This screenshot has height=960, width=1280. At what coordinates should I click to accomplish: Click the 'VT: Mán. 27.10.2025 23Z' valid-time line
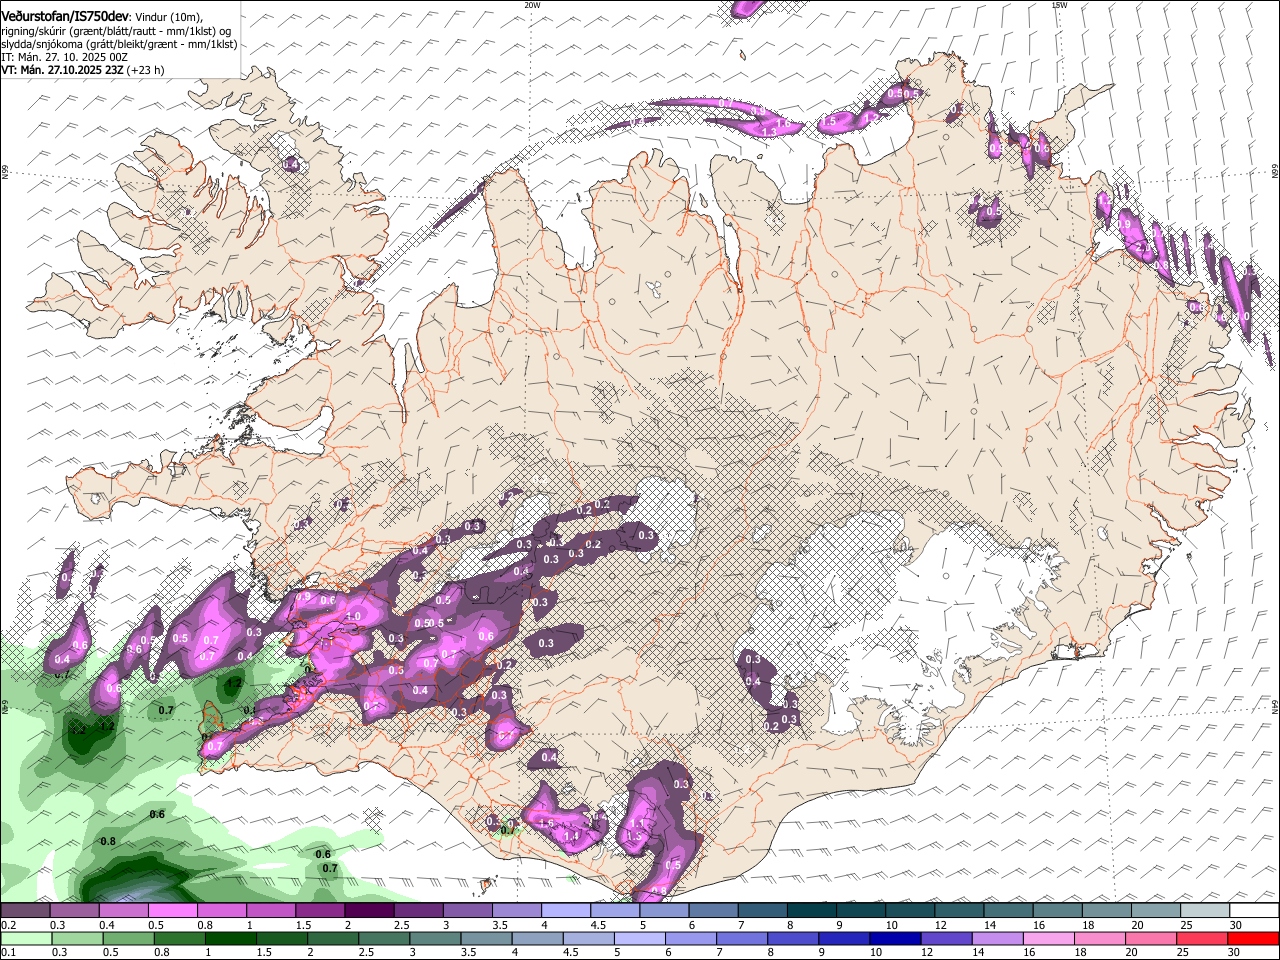(83, 70)
